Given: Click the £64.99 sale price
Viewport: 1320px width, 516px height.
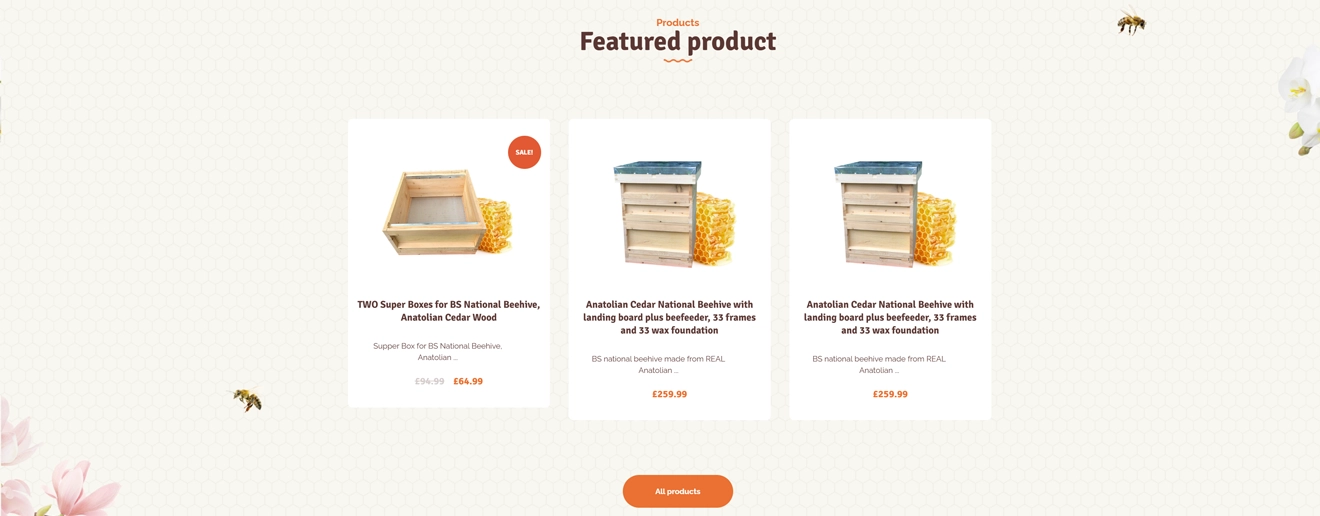Looking at the screenshot, I should [468, 381].
